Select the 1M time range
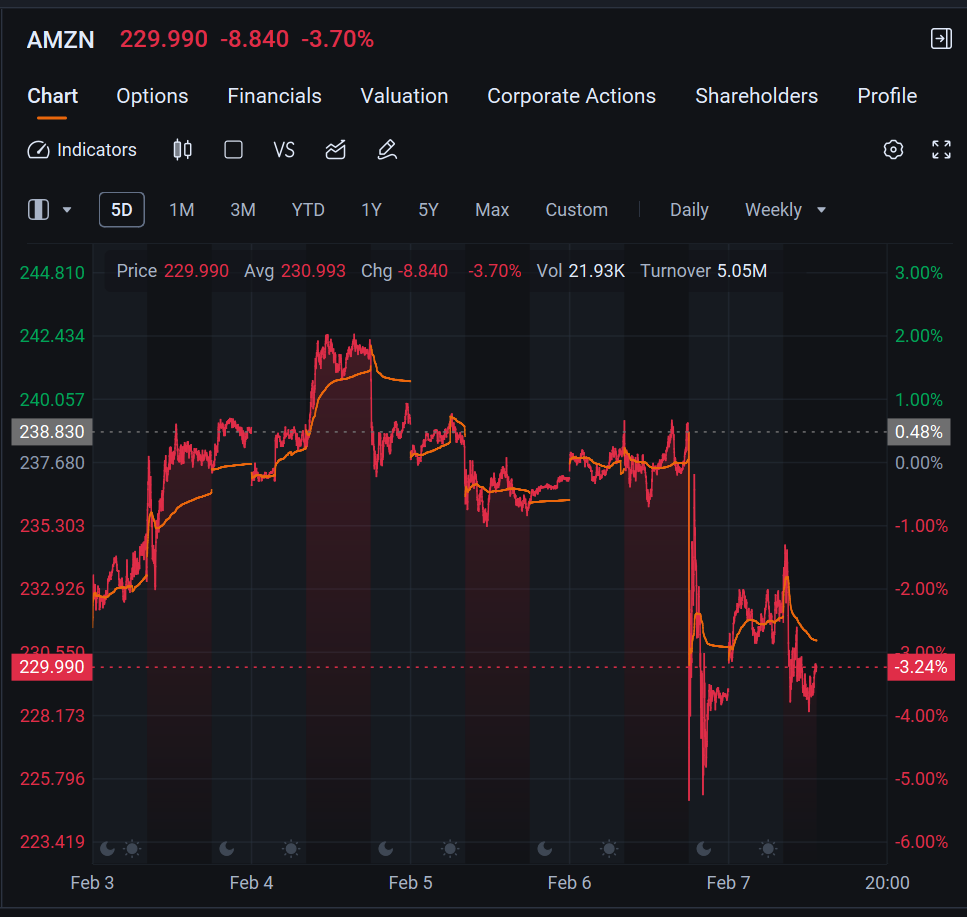 click(x=182, y=210)
